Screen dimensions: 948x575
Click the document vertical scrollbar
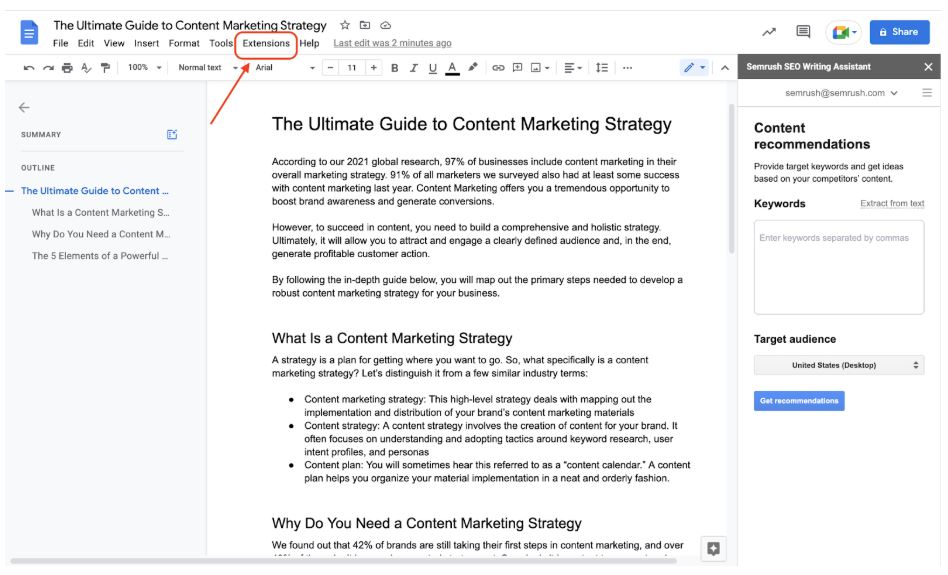[x=732, y=178]
